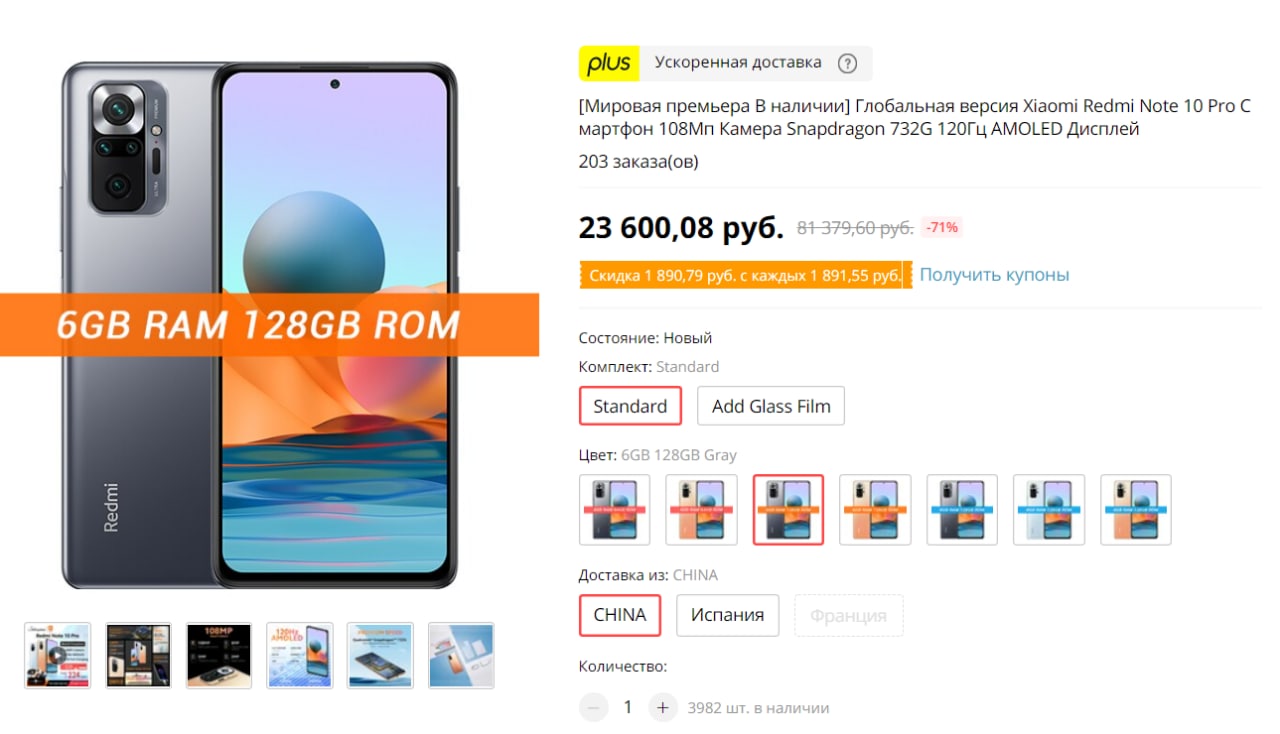Select the selected 6GB 128GB Gray swatch
Screen dimensions: 1280x734
[788, 510]
